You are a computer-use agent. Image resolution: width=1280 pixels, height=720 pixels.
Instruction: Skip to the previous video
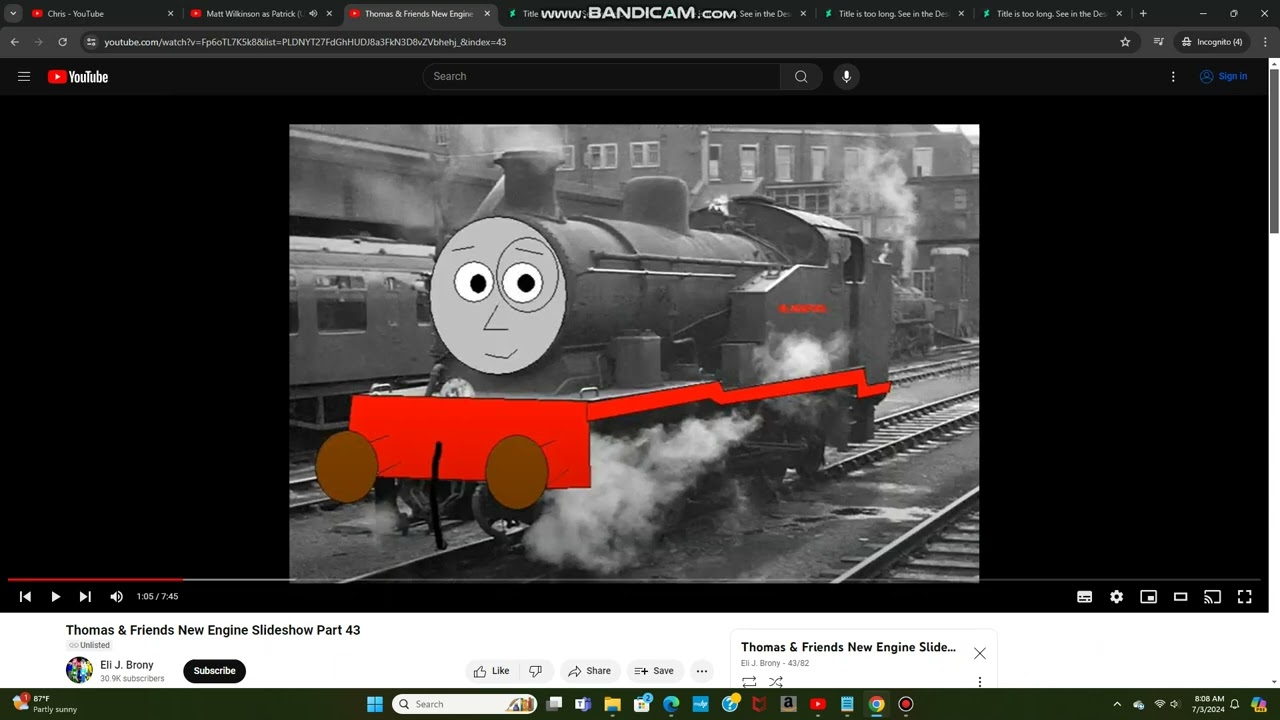pyautogui.click(x=25, y=596)
